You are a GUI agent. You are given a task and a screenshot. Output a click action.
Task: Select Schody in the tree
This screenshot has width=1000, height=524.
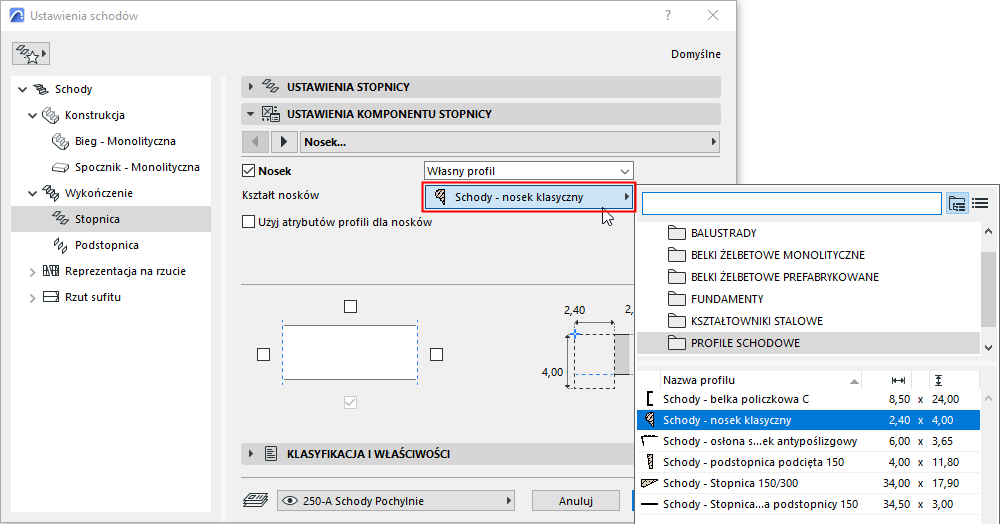pos(73,89)
